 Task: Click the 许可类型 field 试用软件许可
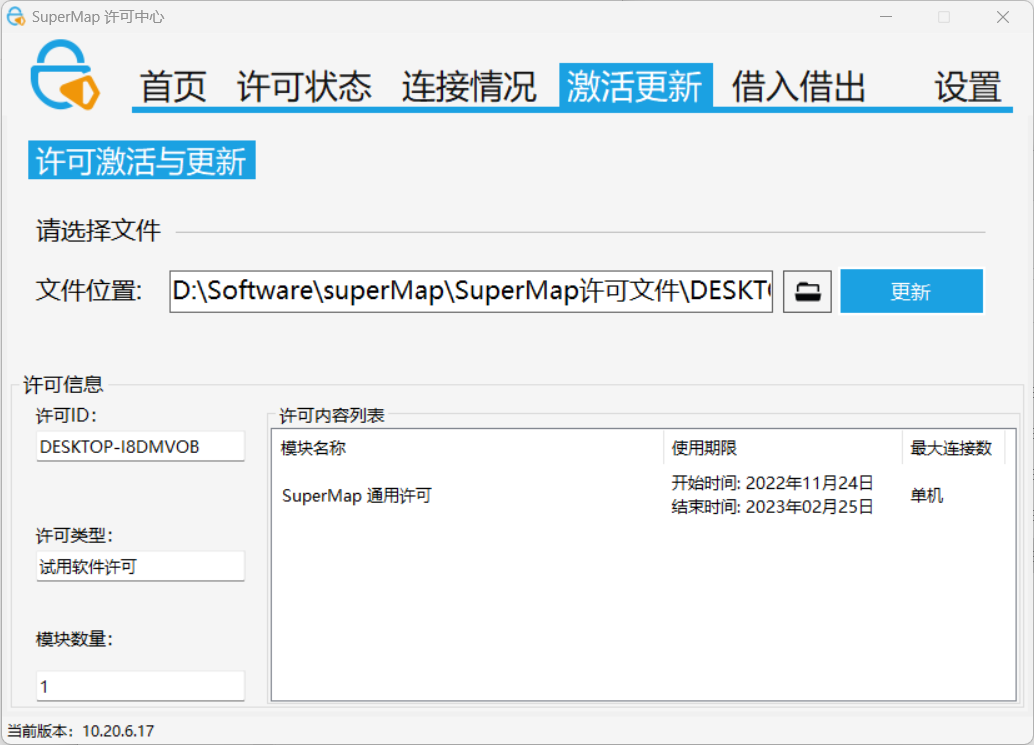coord(140,566)
